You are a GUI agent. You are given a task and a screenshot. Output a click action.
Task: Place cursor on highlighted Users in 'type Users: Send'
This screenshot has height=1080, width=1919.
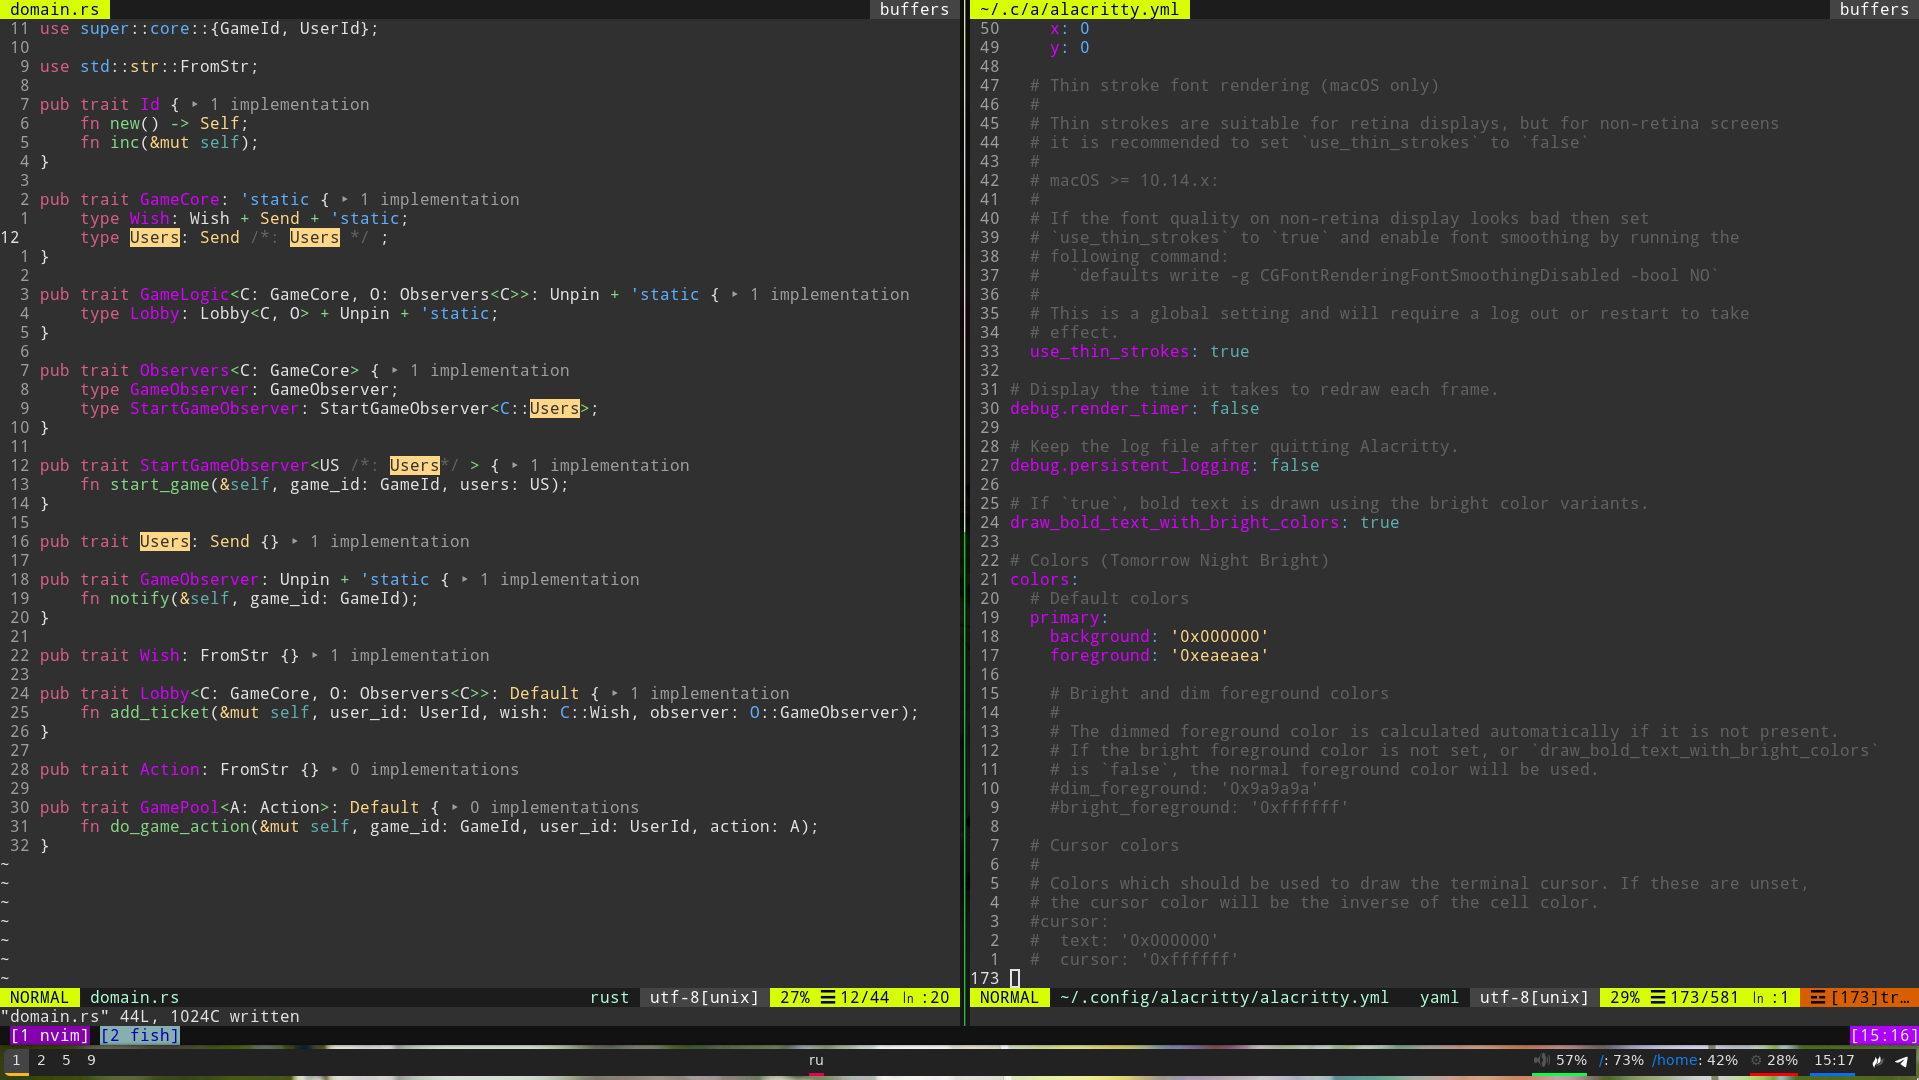click(155, 237)
